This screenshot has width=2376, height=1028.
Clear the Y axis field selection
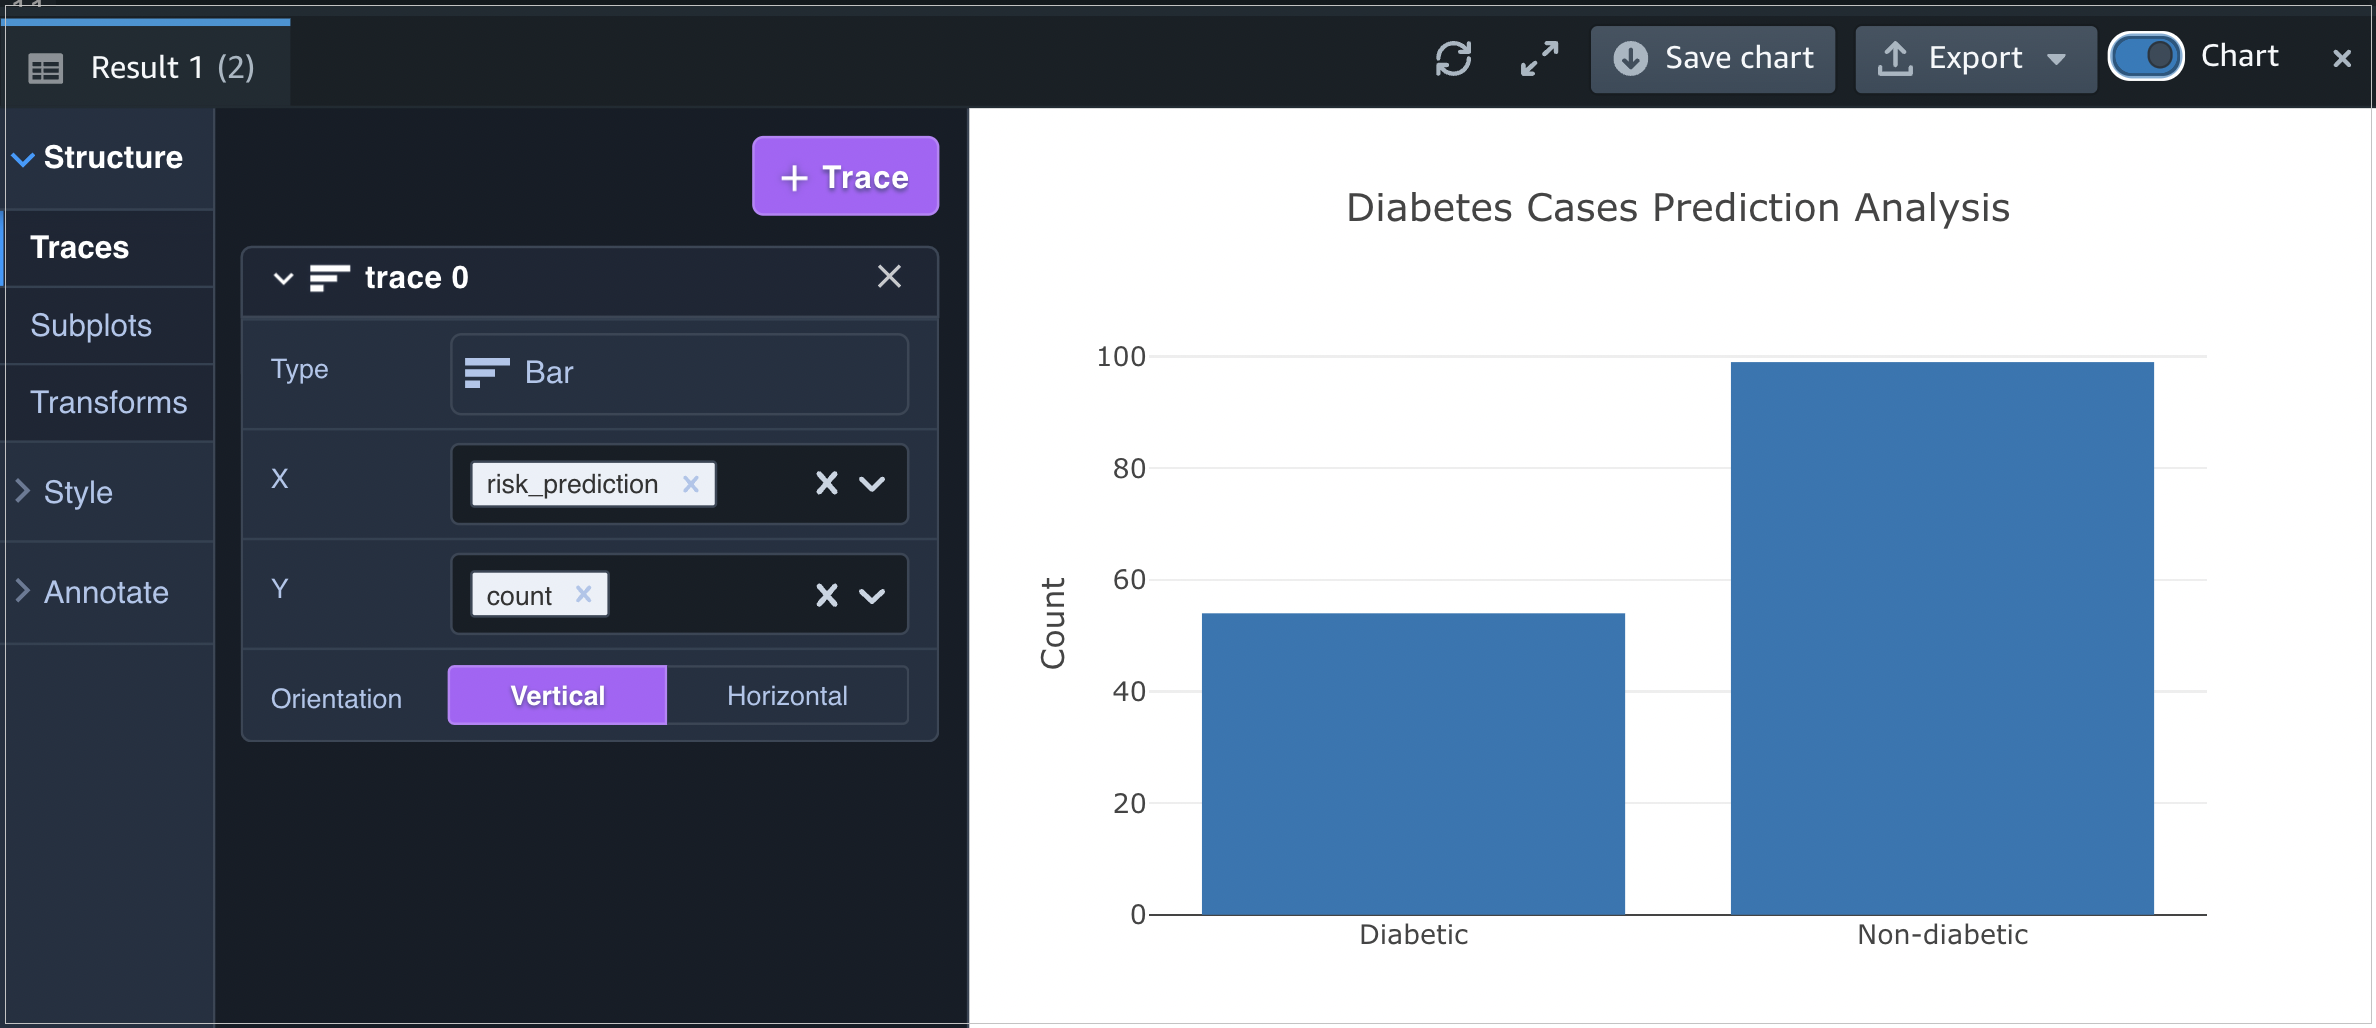point(825,595)
